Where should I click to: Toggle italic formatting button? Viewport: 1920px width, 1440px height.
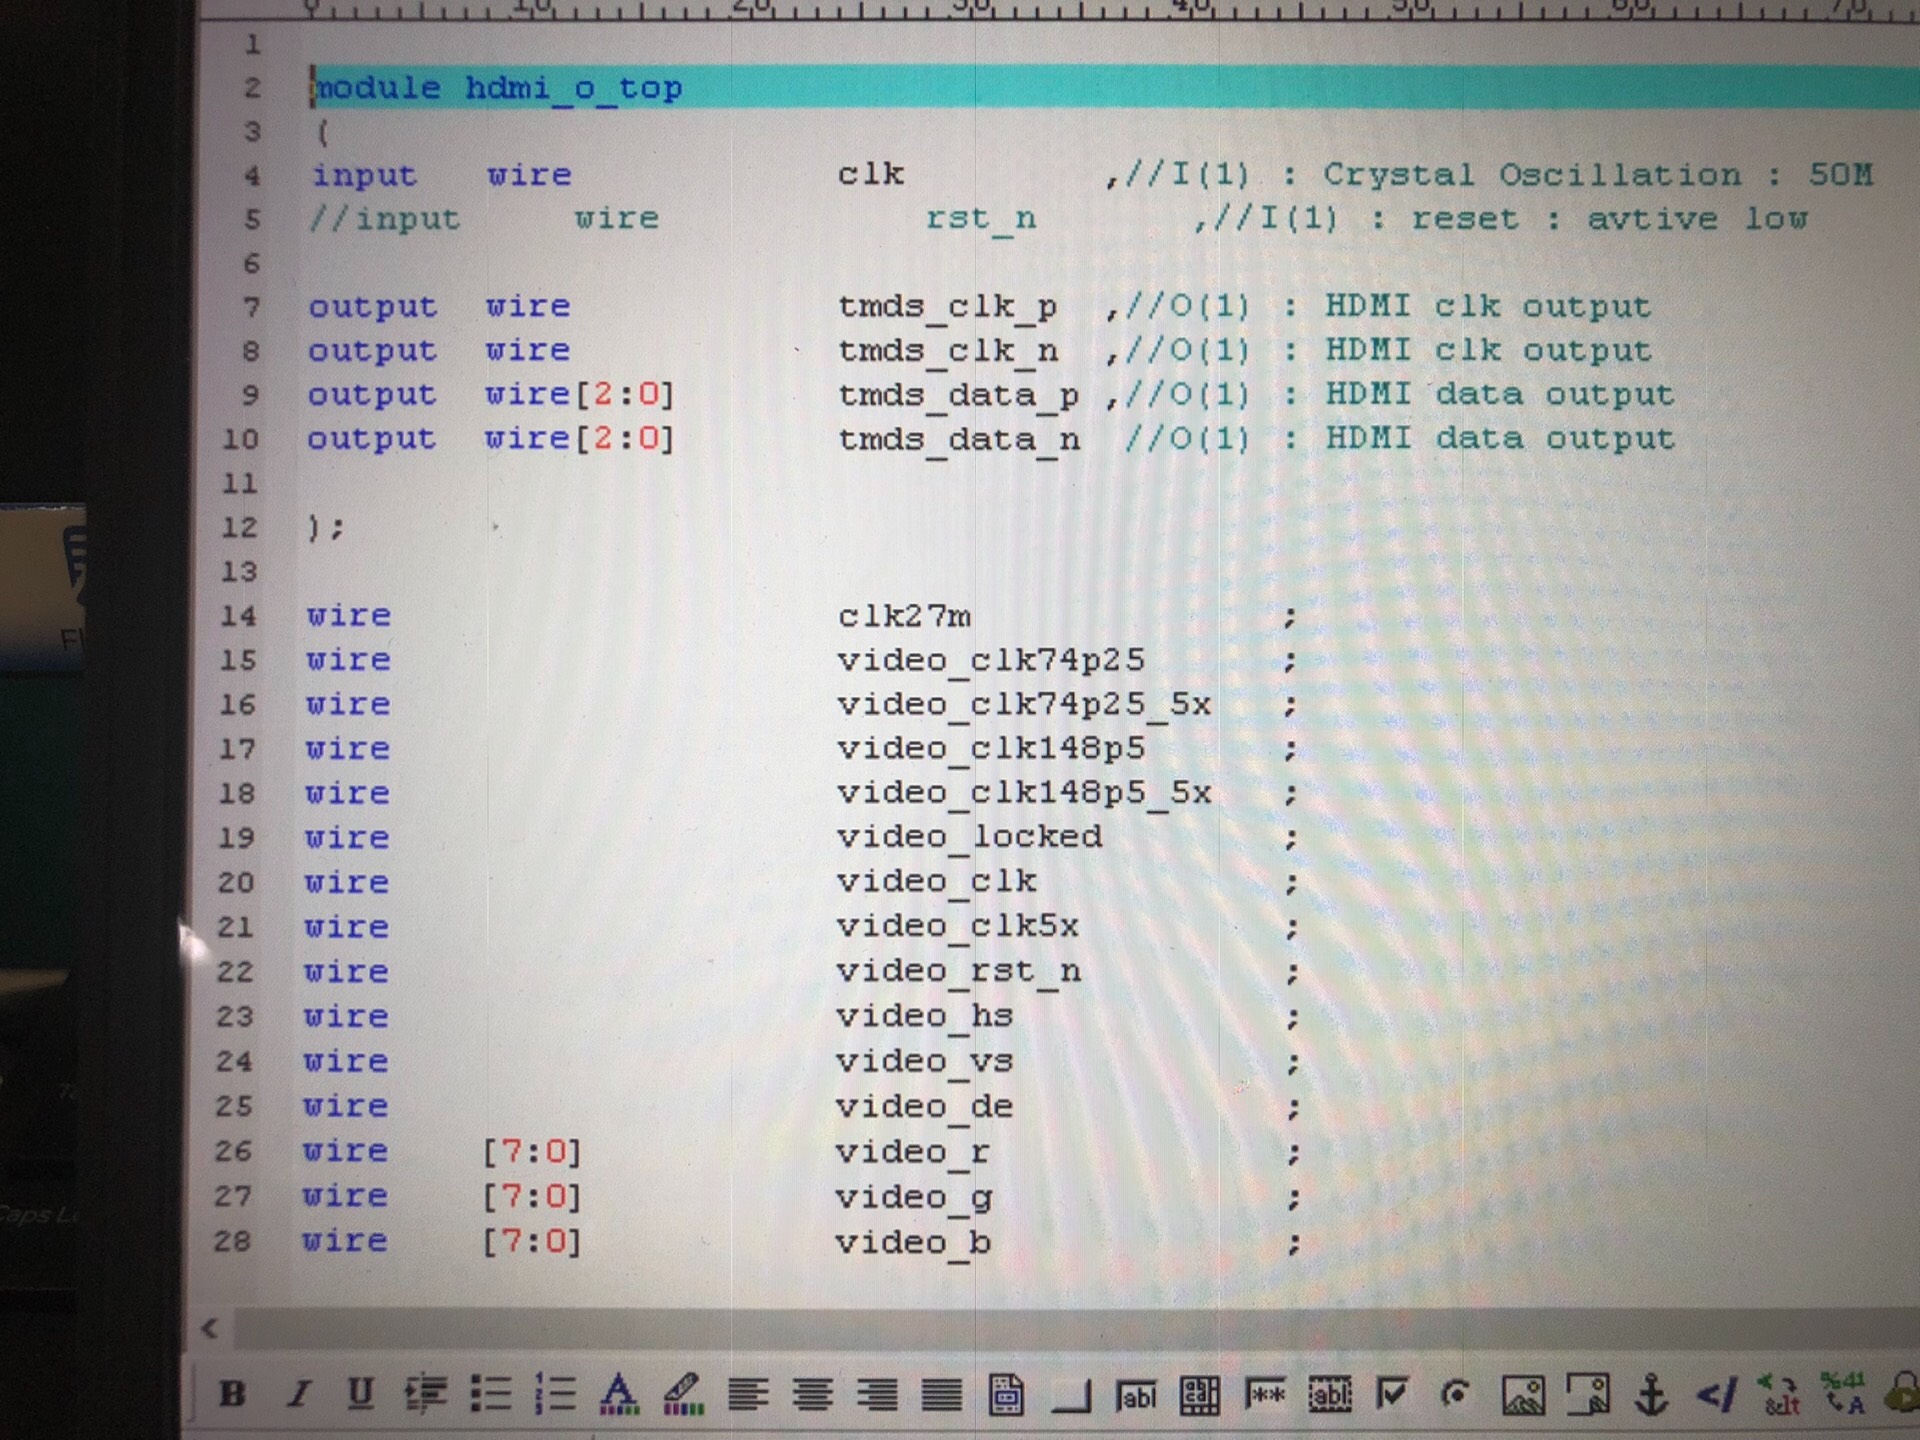[298, 1393]
